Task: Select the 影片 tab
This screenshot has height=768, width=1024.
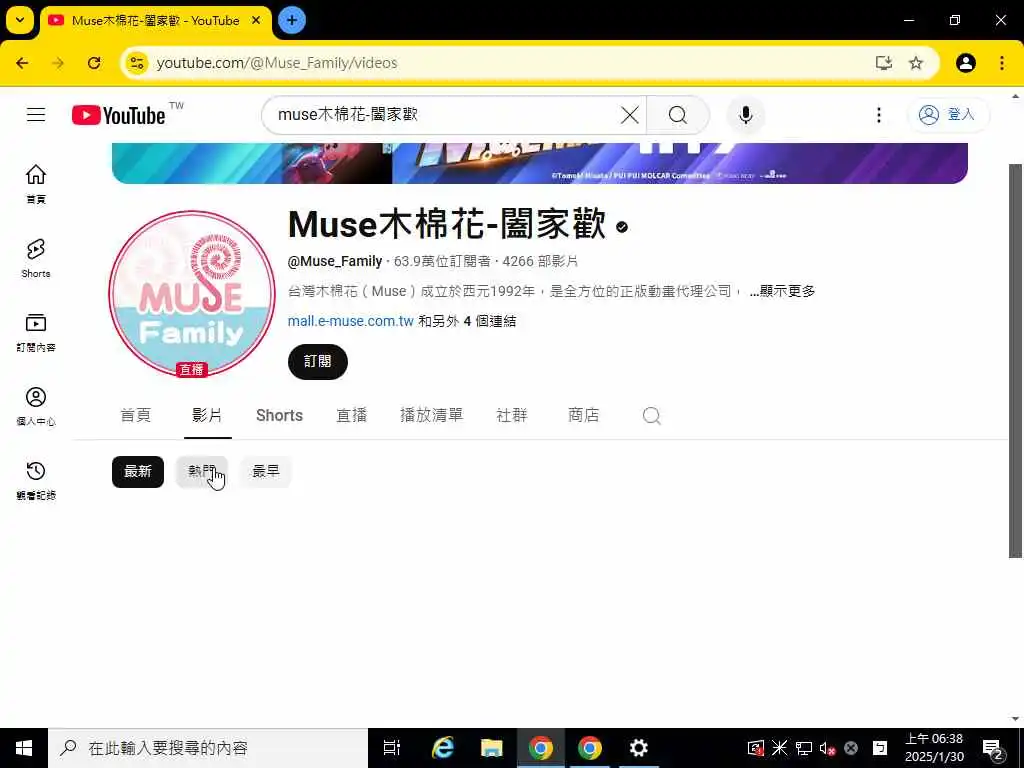Action: [207, 415]
